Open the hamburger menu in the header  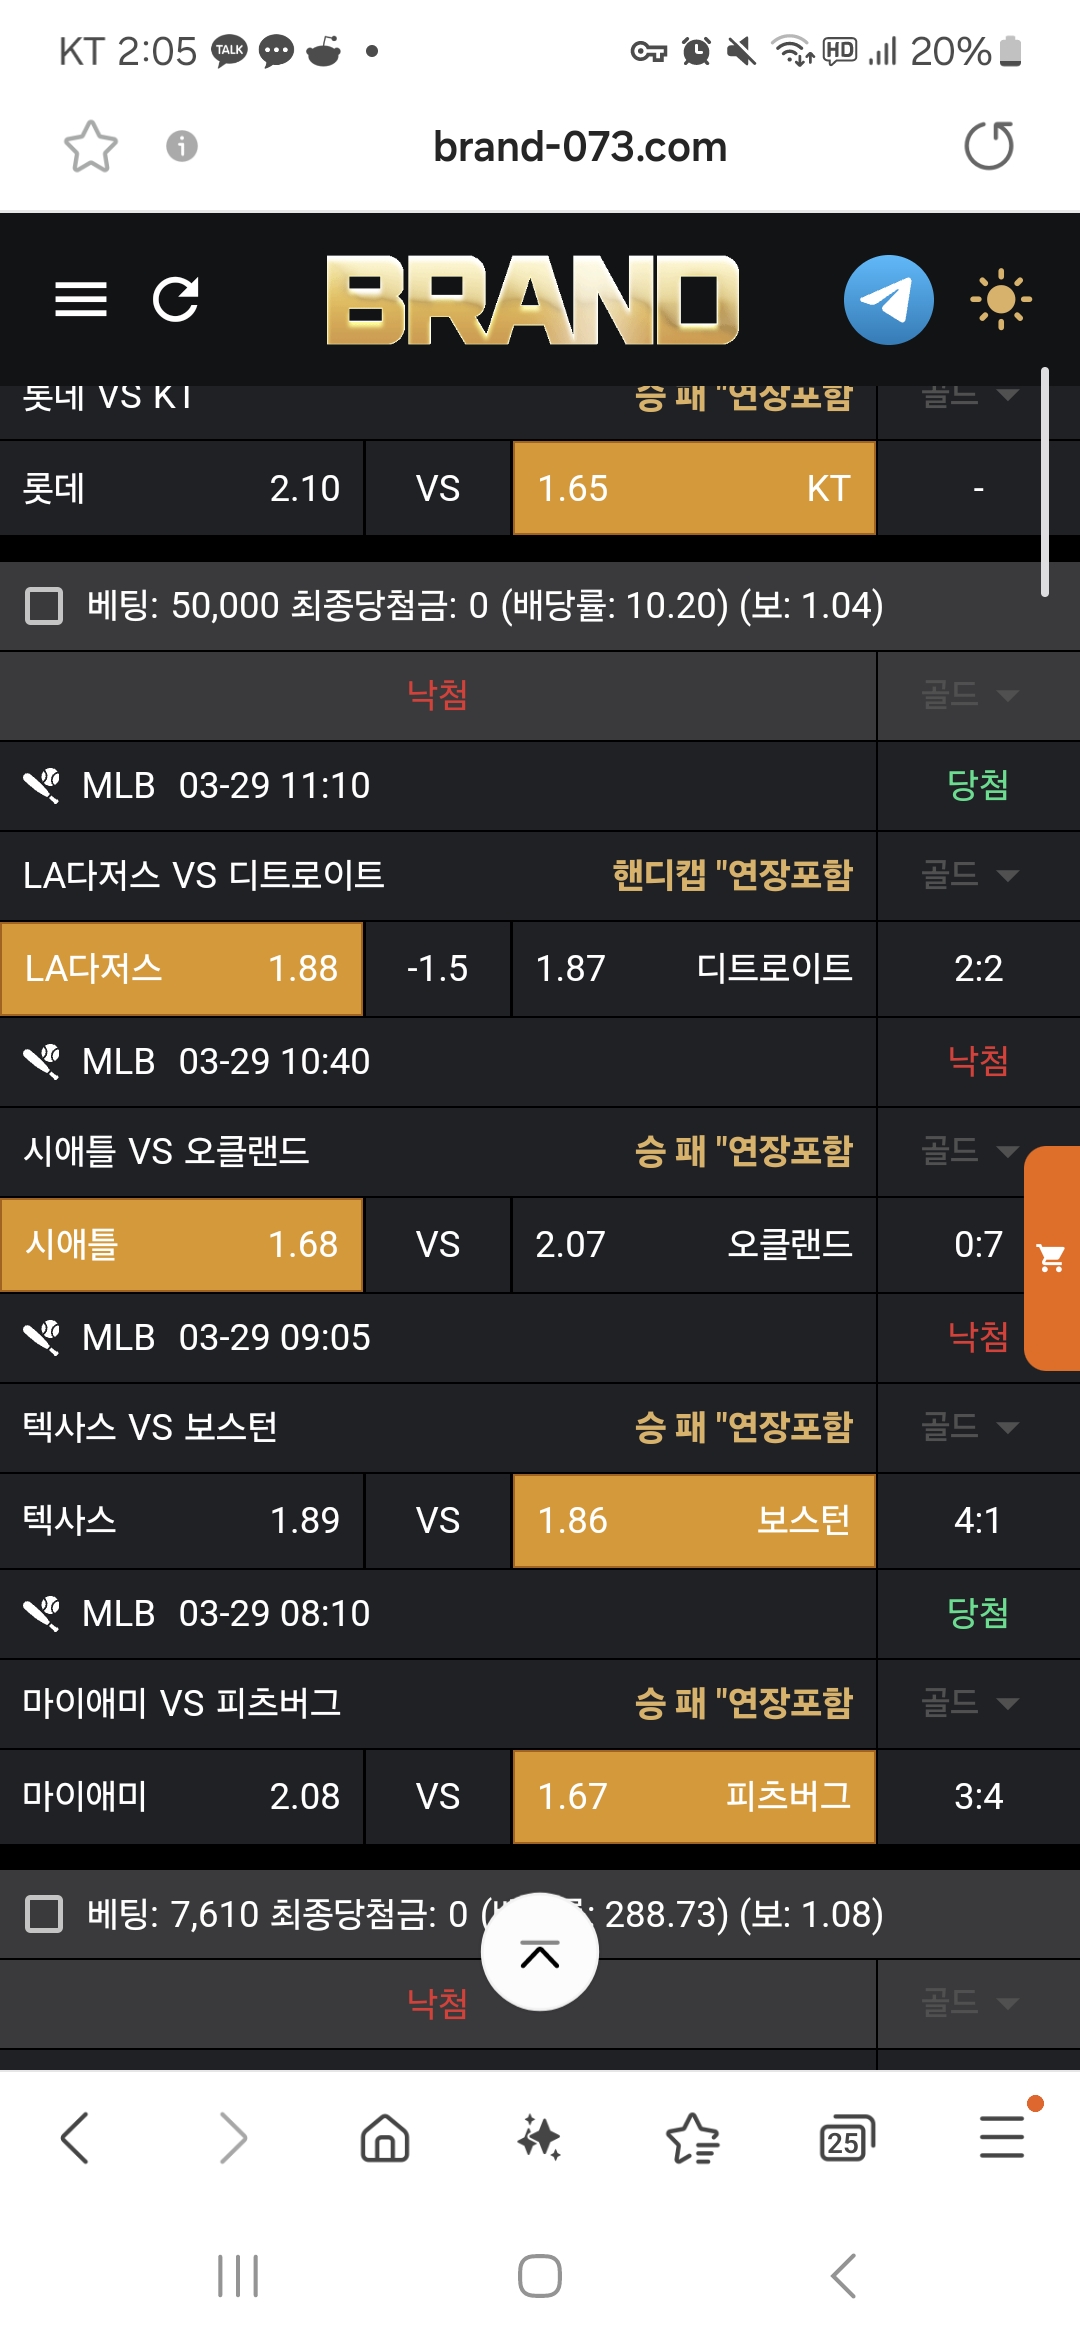click(x=81, y=299)
